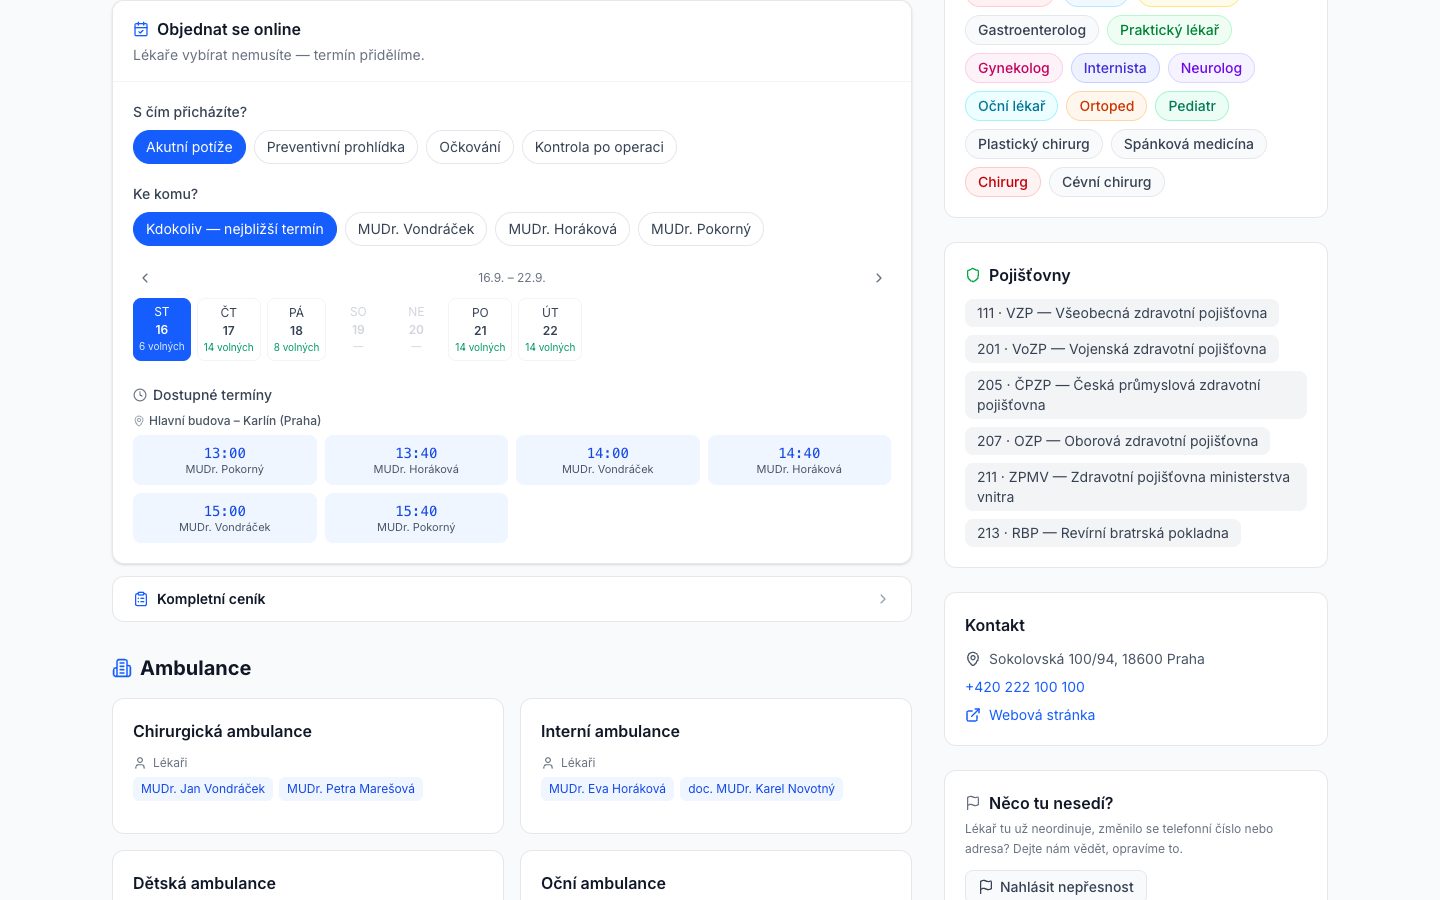
Task: Click the building icon next to Ambulance heading
Action: pos(122,668)
